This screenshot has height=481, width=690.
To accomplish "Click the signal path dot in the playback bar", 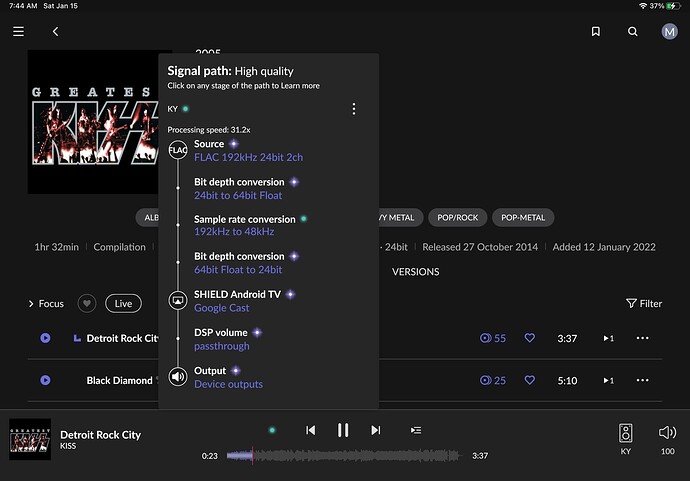I will 272,430.
